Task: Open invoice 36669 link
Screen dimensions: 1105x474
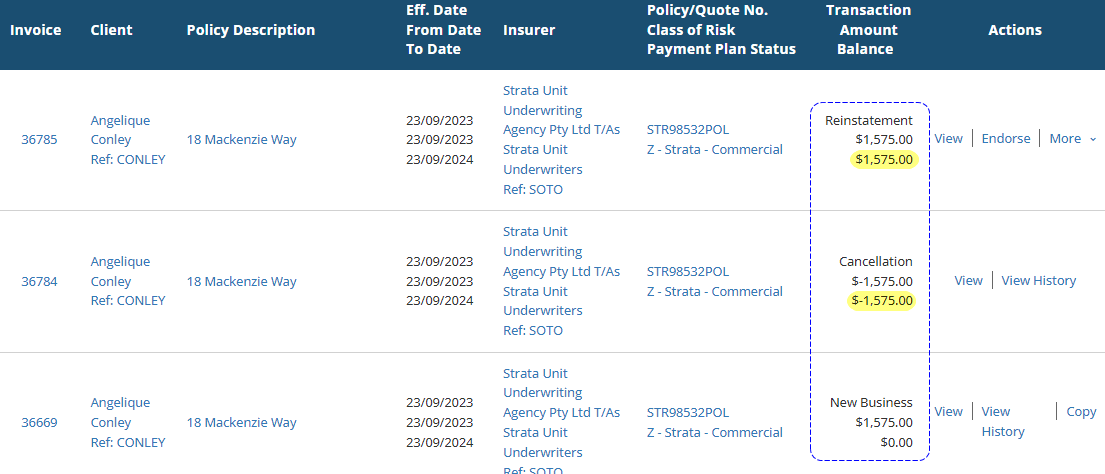Action: coord(39,422)
